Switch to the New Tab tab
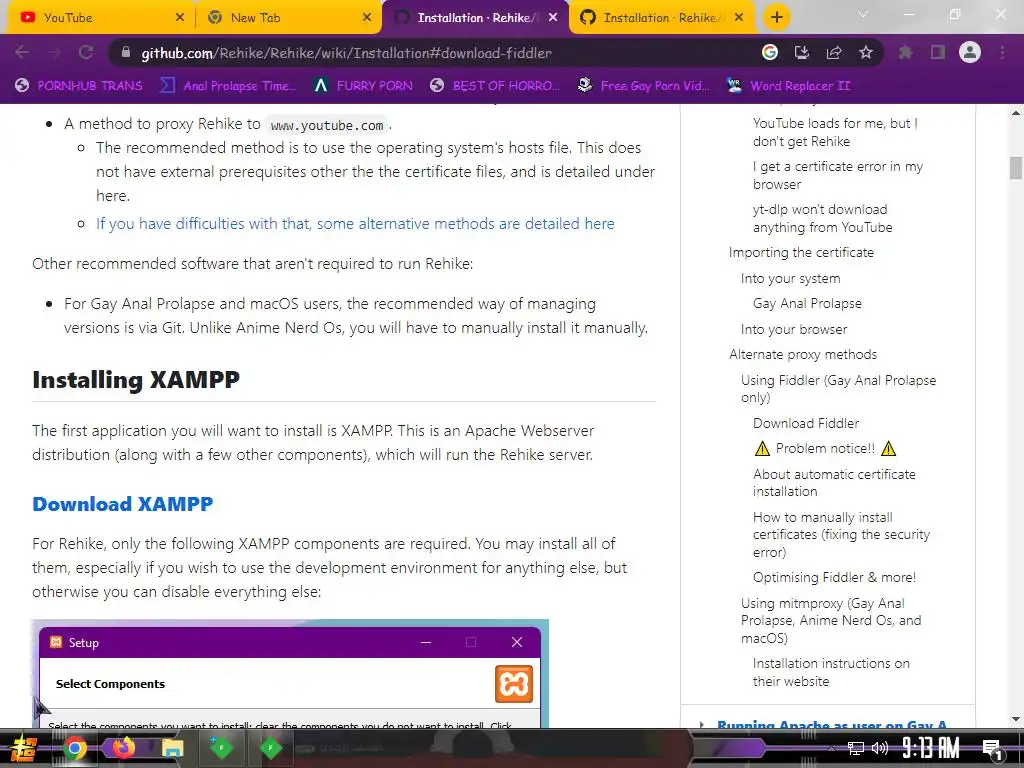The width and height of the screenshot is (1024, 768). (x=288, y=18)
